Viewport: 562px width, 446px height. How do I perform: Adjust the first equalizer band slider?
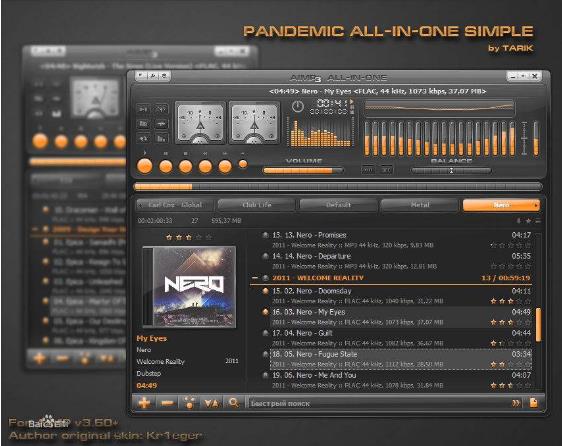pyautogui.click(x=367, y=139)
